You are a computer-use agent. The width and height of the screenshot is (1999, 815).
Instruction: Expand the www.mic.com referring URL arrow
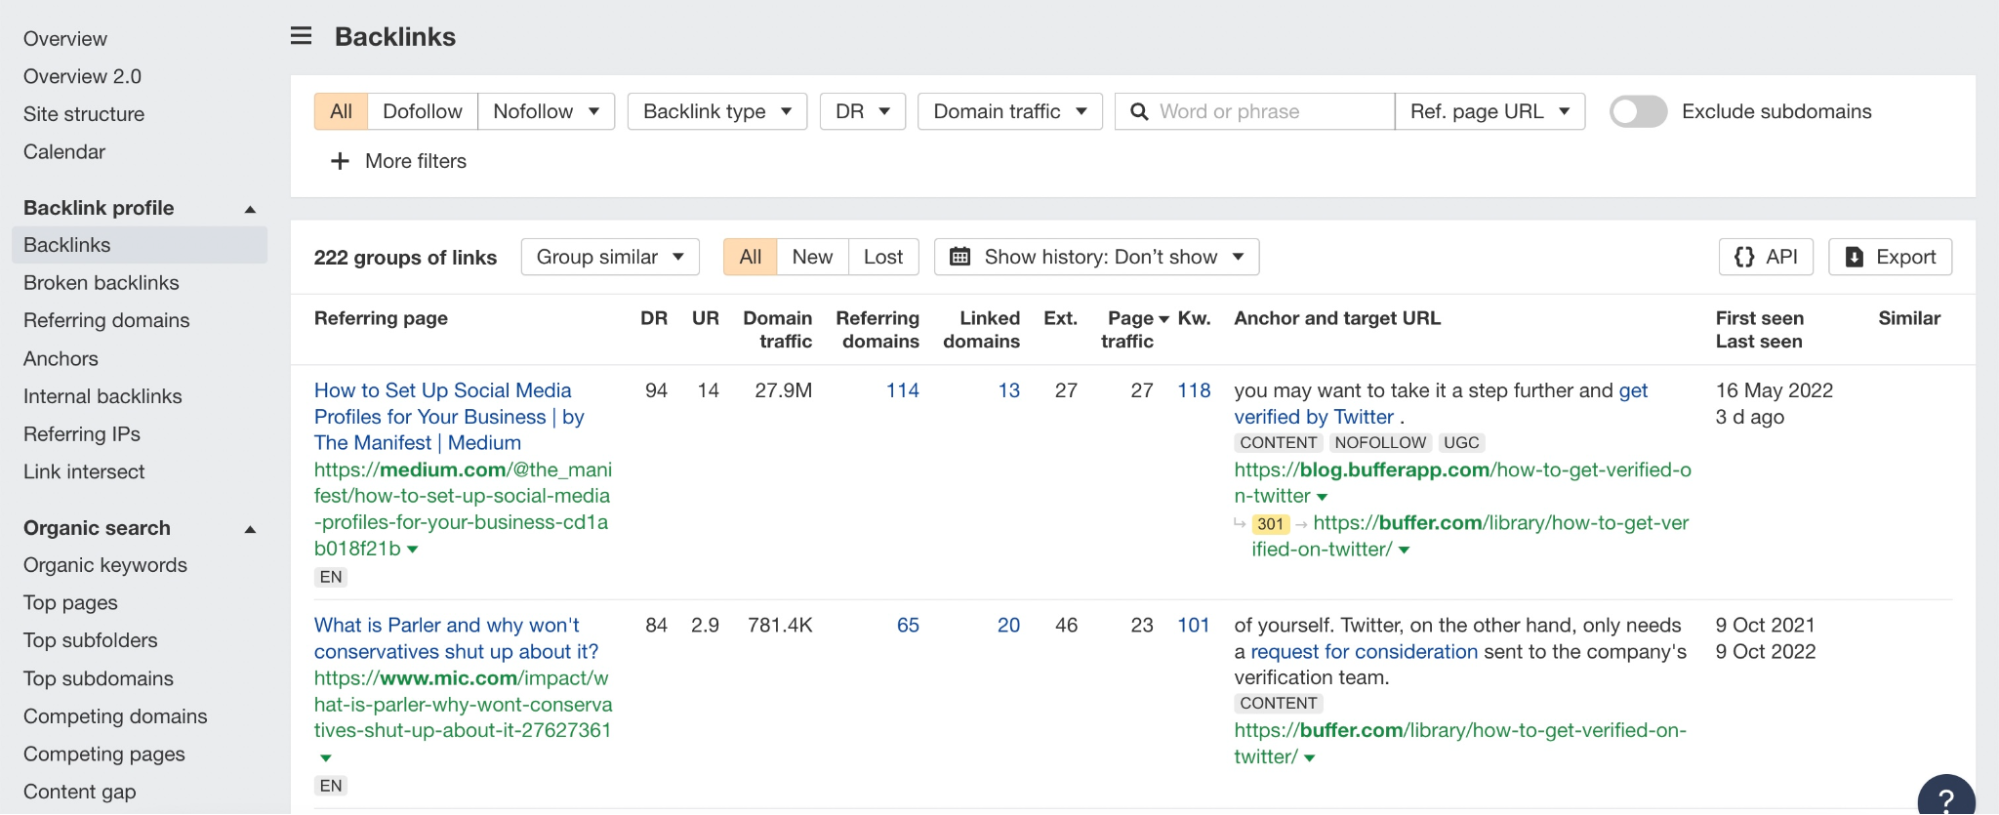[326, 758]
